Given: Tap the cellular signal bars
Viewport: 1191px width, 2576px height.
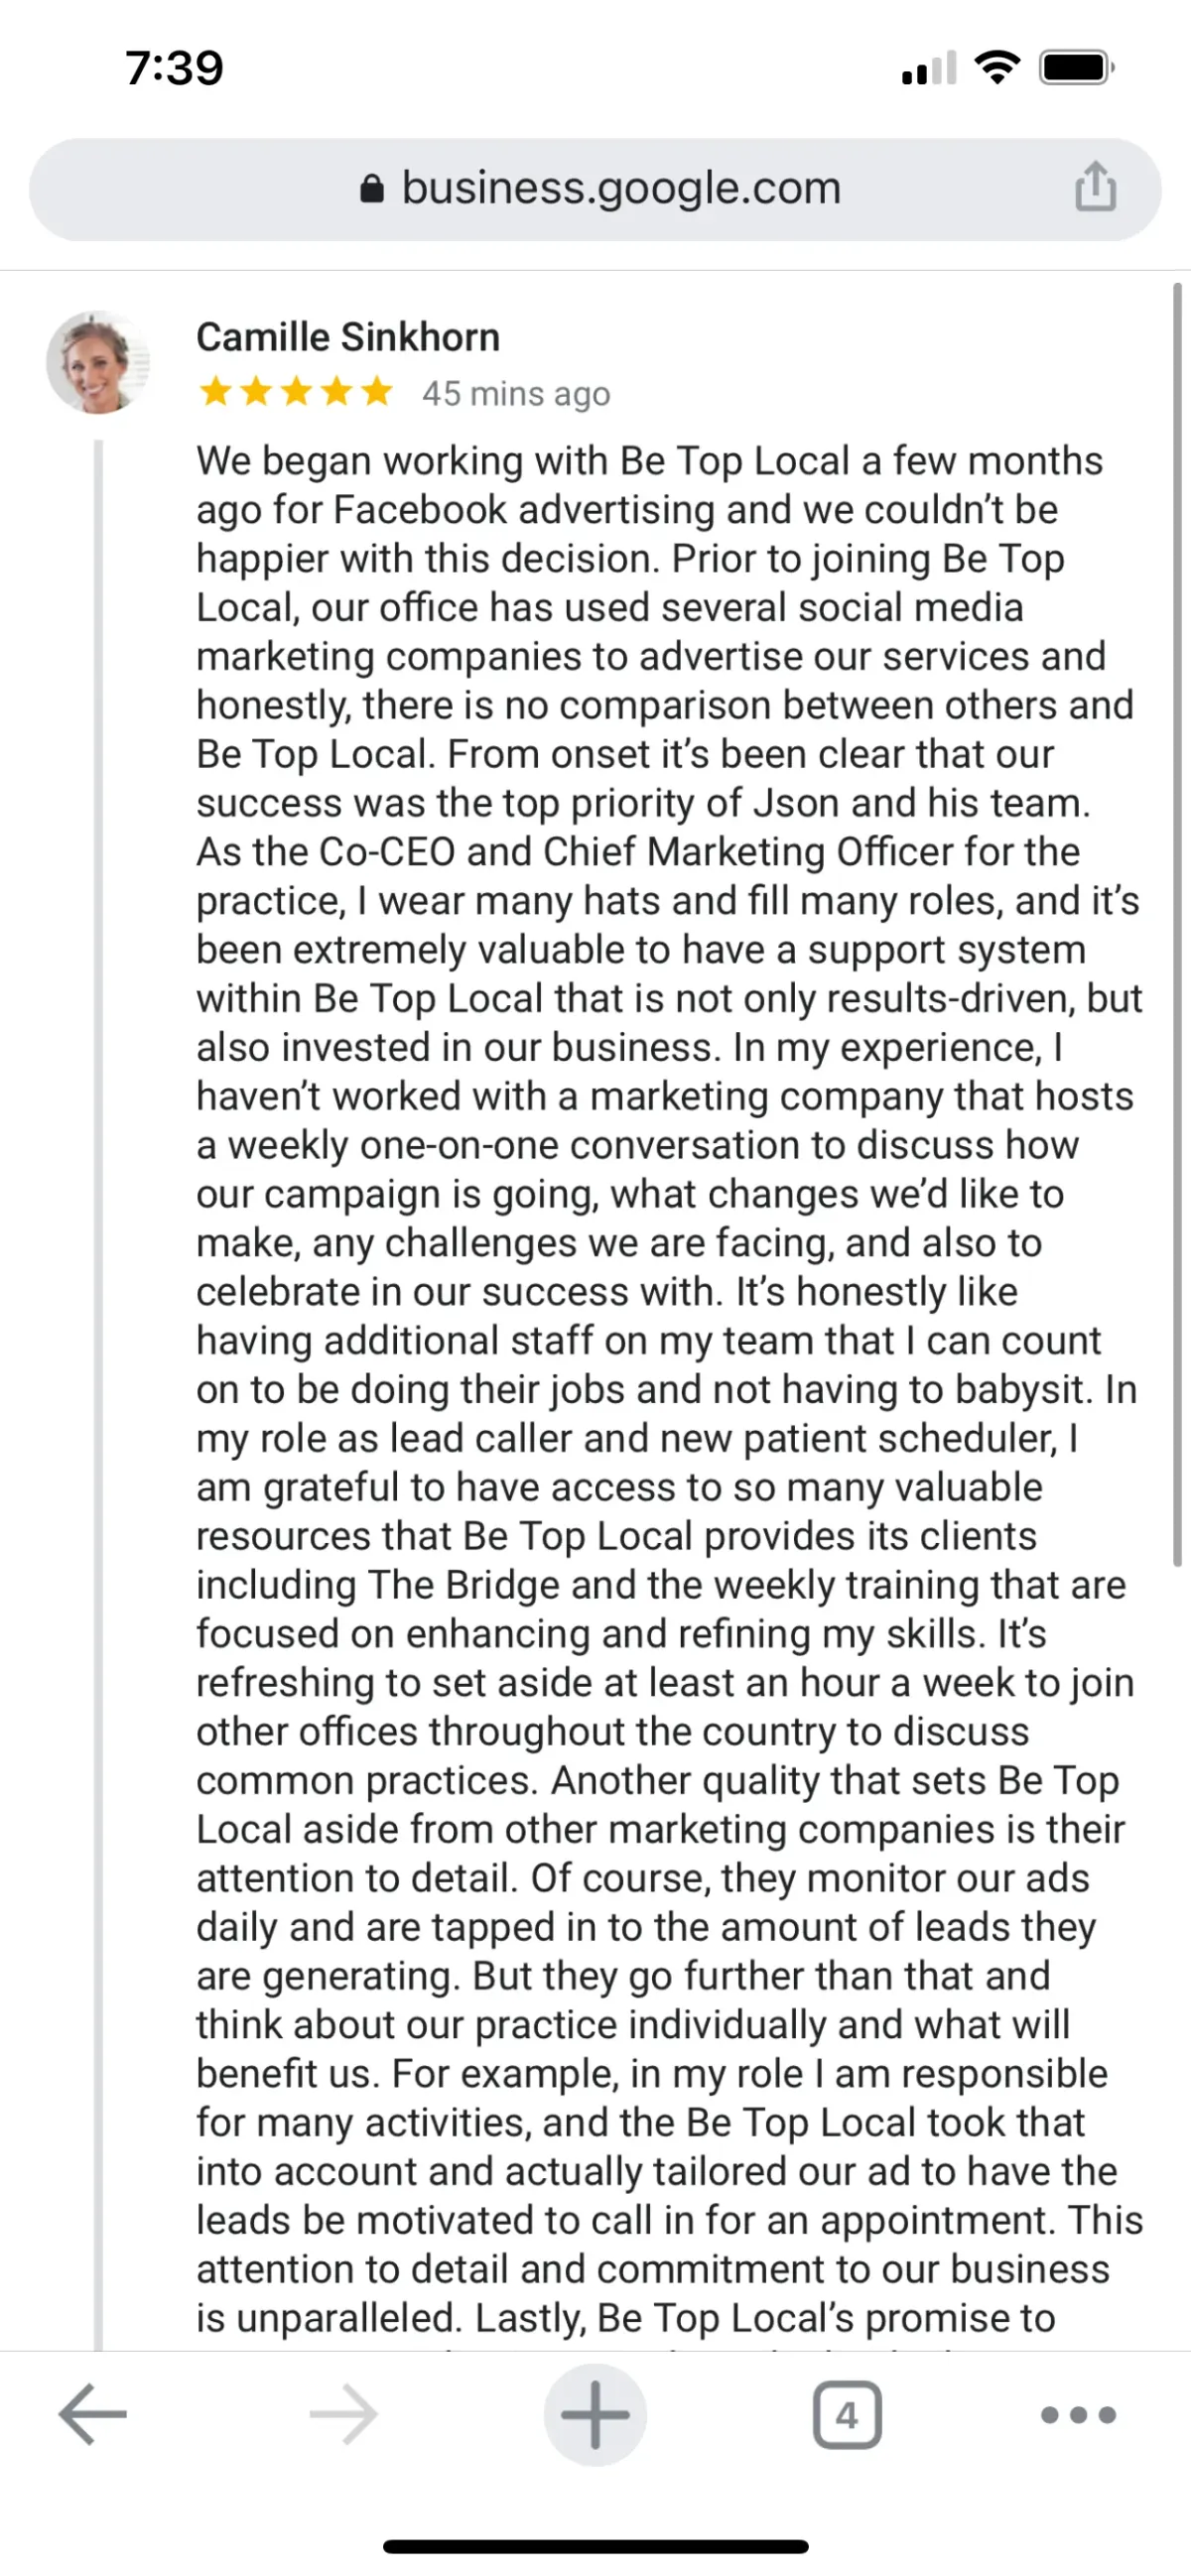Looking at the screenshot, I should pos(928,68).
